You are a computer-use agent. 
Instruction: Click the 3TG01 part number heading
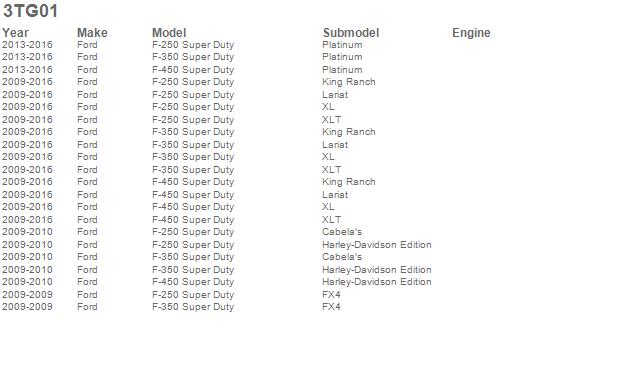click(x=30, y=11)
